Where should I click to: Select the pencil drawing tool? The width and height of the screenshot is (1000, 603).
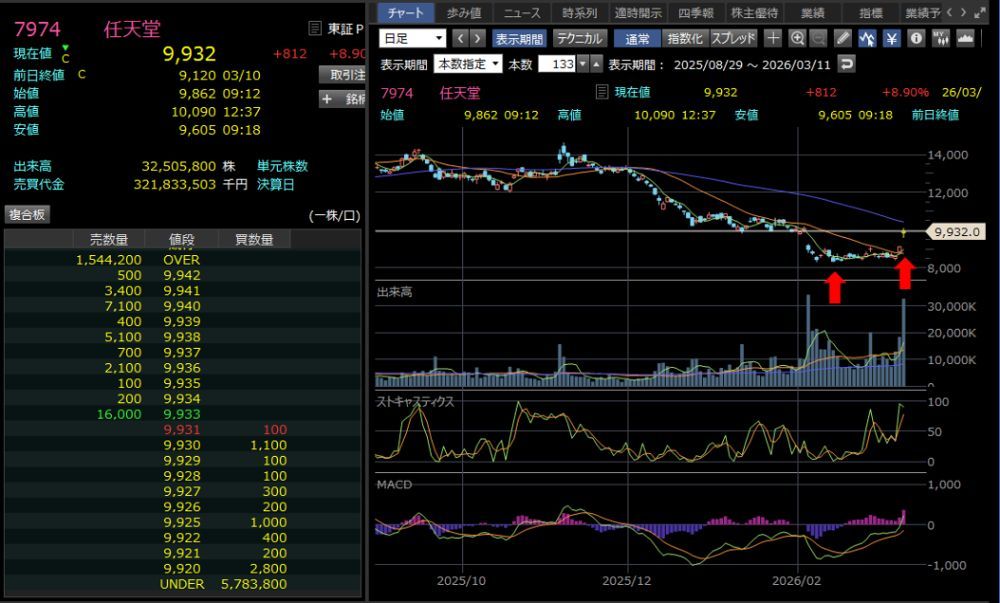coord(842,38)
